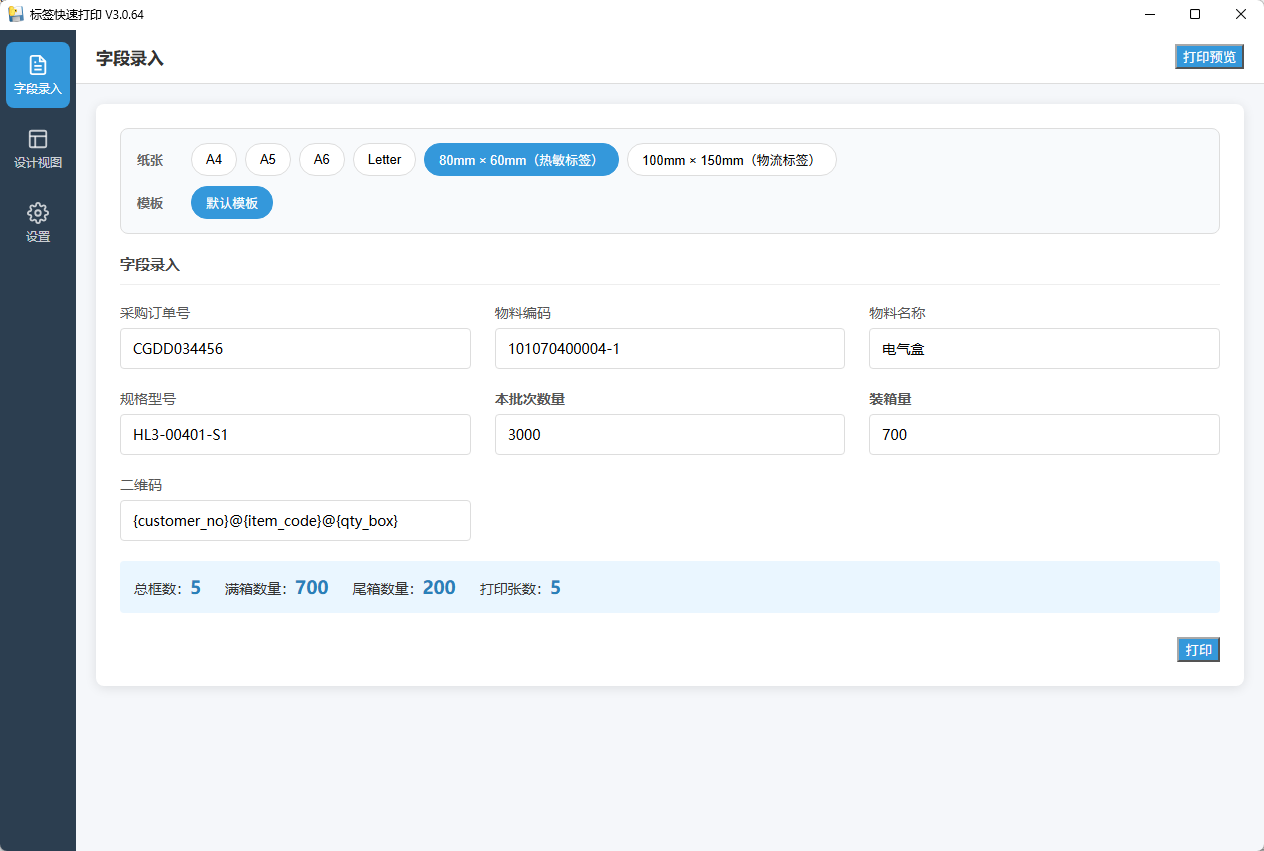This screenshot has height=851, width=1264.
Task: Click the 物料名称 field label
Action: [x=897, y=313]
